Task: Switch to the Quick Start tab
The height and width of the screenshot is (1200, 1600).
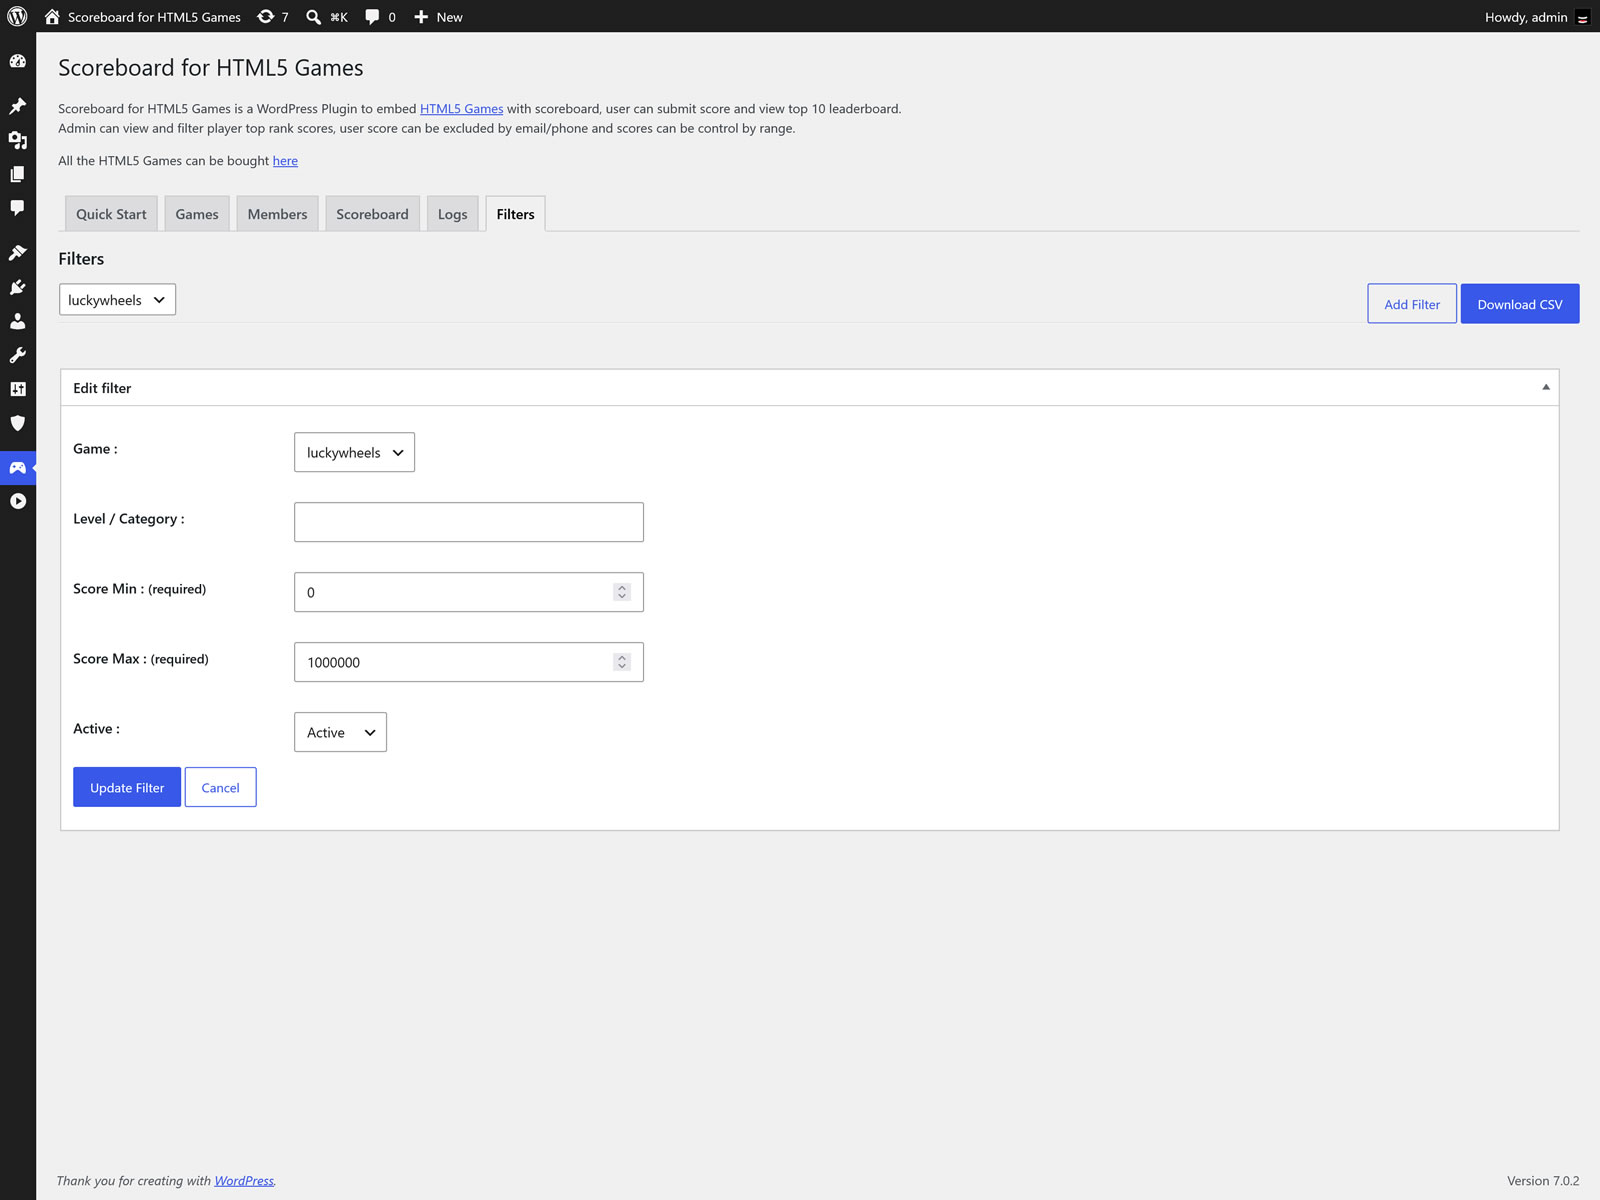Action: (x=111, y=214)
